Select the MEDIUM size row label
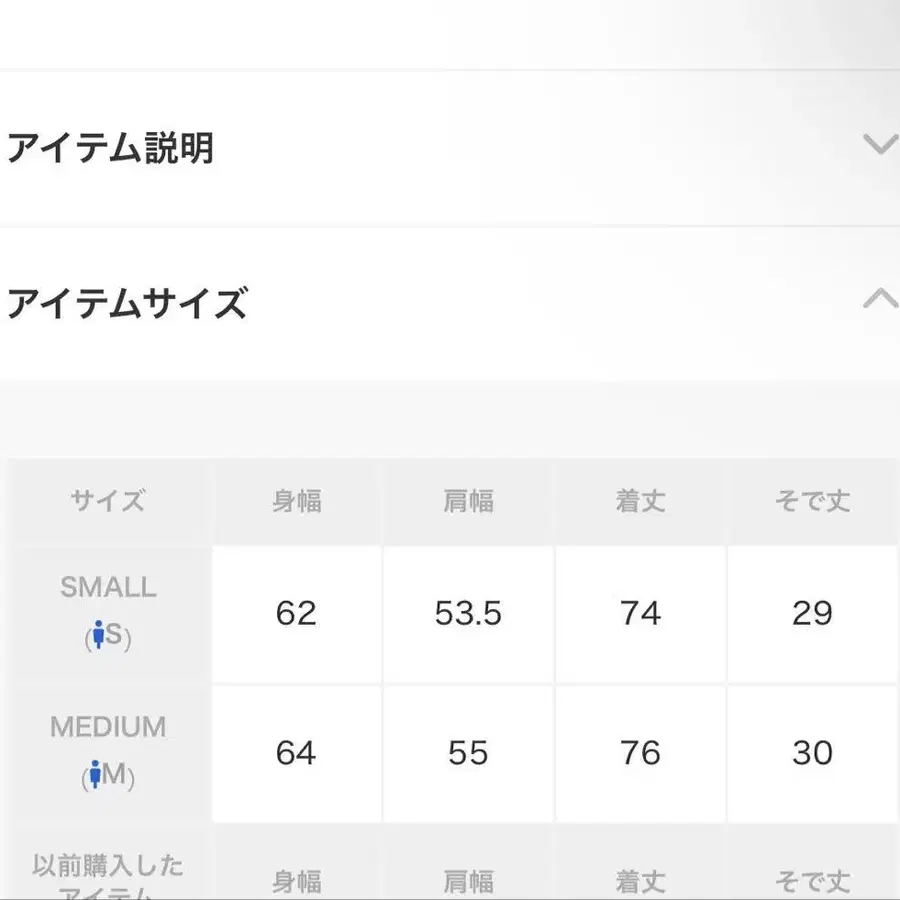This screenshot has width=900, height=900. point(108,727)
